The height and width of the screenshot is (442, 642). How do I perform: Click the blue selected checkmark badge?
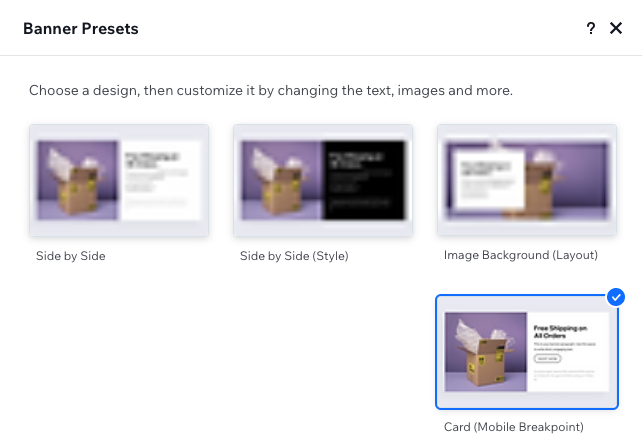[616, 297]
